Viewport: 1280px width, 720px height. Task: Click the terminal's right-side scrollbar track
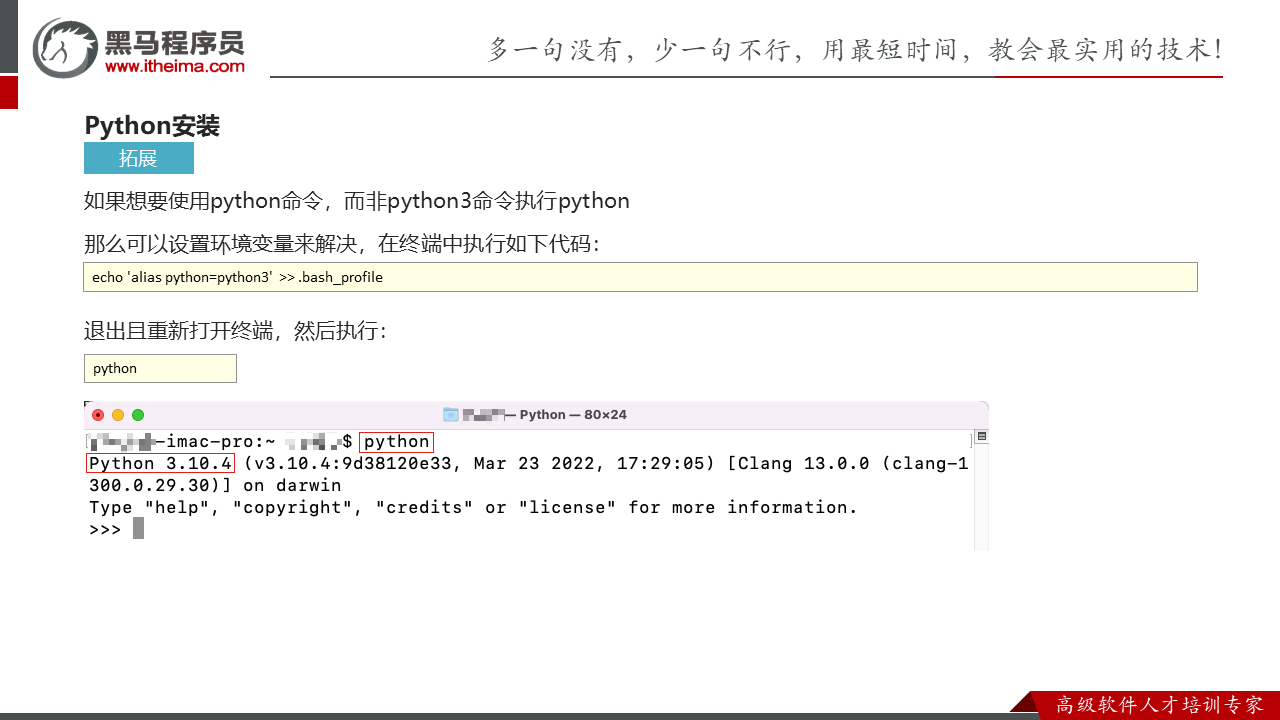click(x=981, y=500)
